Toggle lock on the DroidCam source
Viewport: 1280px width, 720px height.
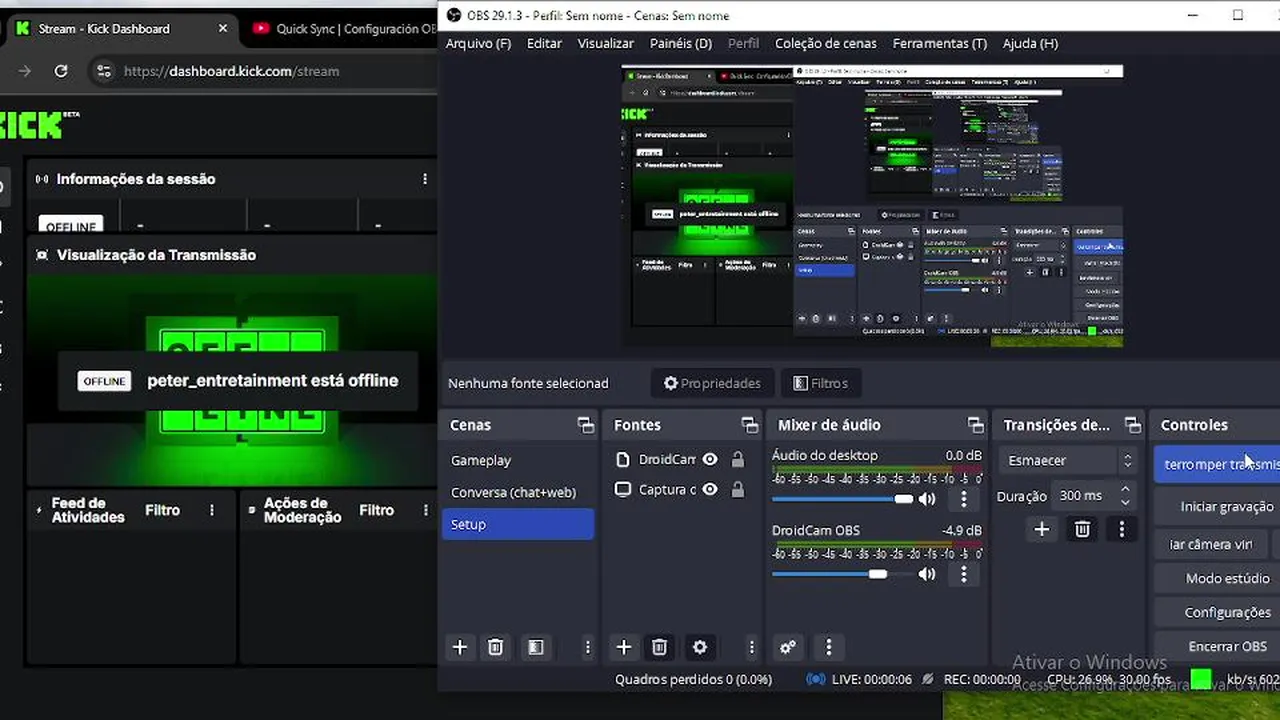[737, 460]
